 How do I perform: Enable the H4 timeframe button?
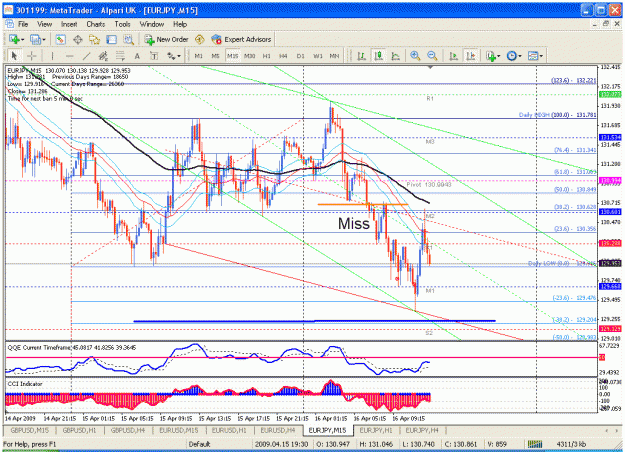coord(283,56)
